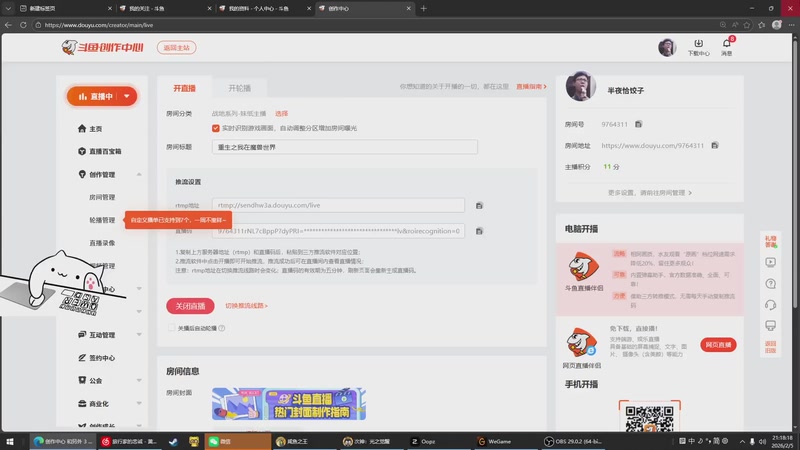Click the video play icon on right rail
The height and width of the screenshot is (450, 800).
click(770, 262)
